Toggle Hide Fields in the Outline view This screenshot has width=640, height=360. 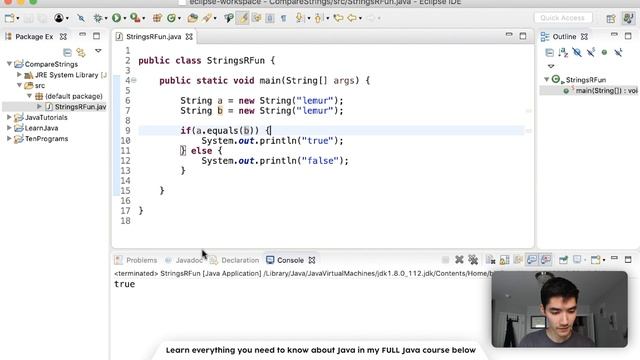tap(577, 52)
